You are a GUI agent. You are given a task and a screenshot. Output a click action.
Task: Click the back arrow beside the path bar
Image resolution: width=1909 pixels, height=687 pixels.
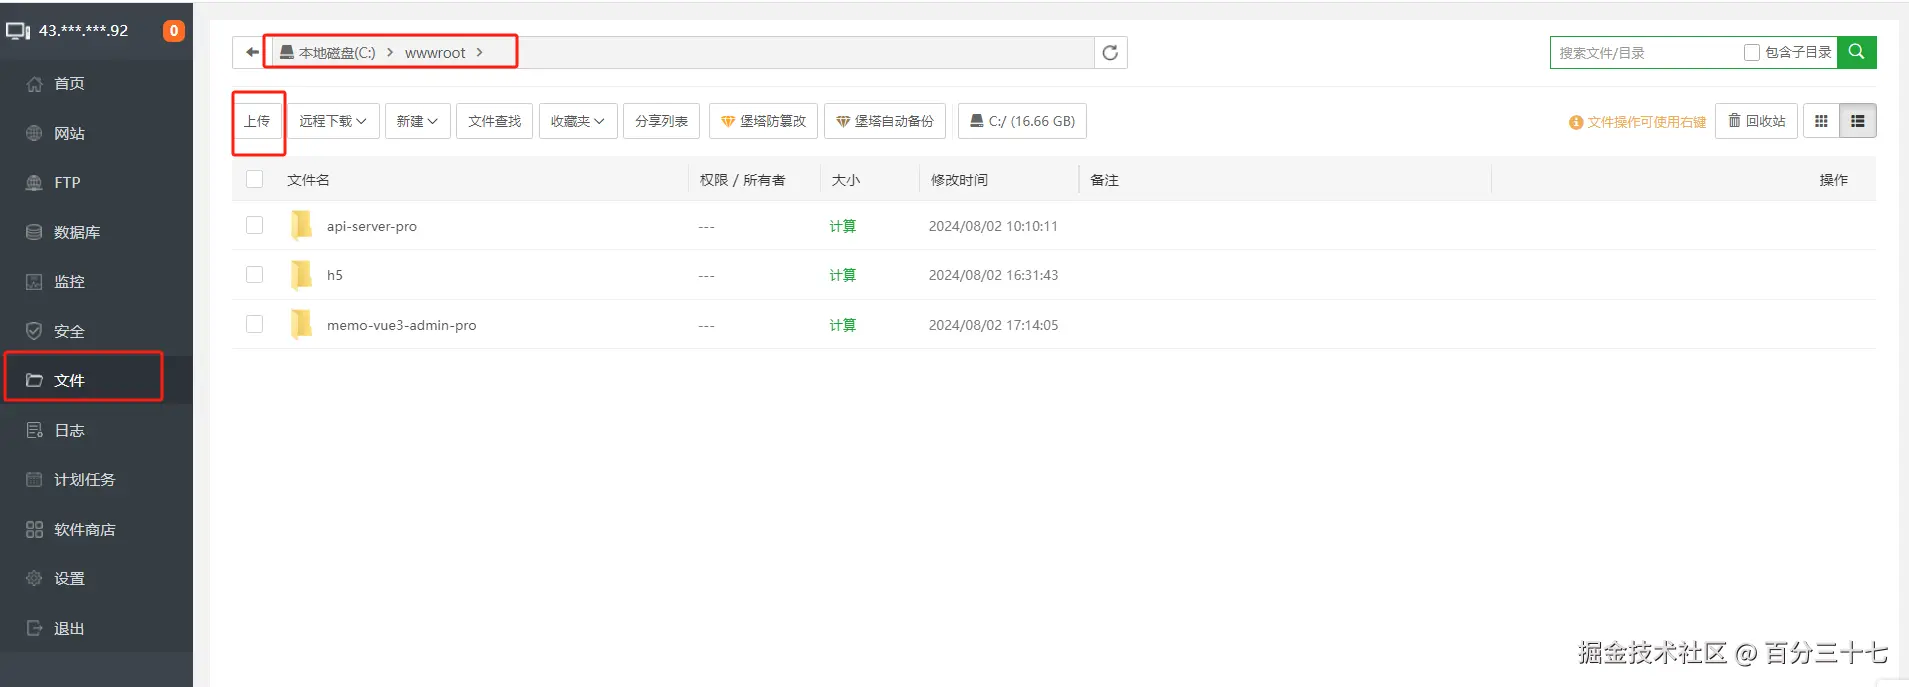[252, 53]
